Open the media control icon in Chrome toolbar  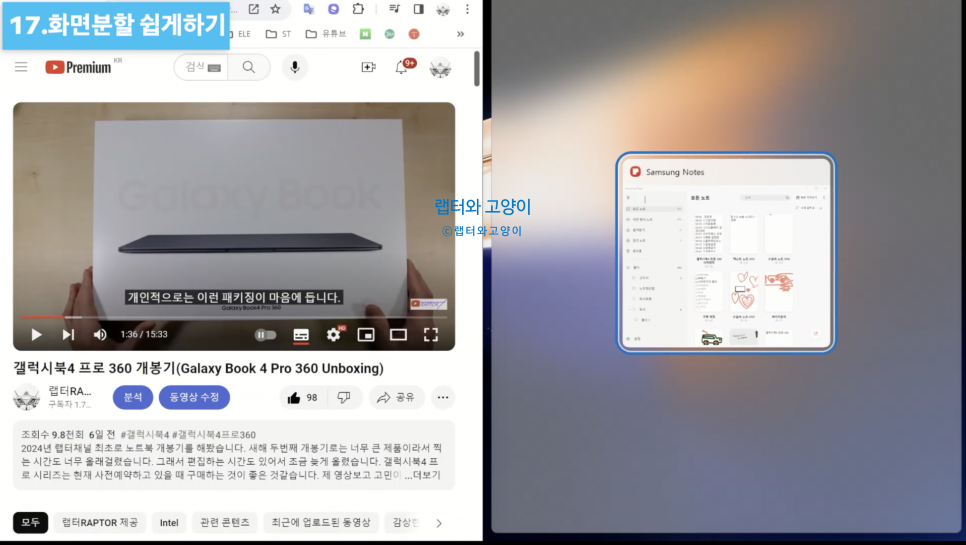click(394, 9)
